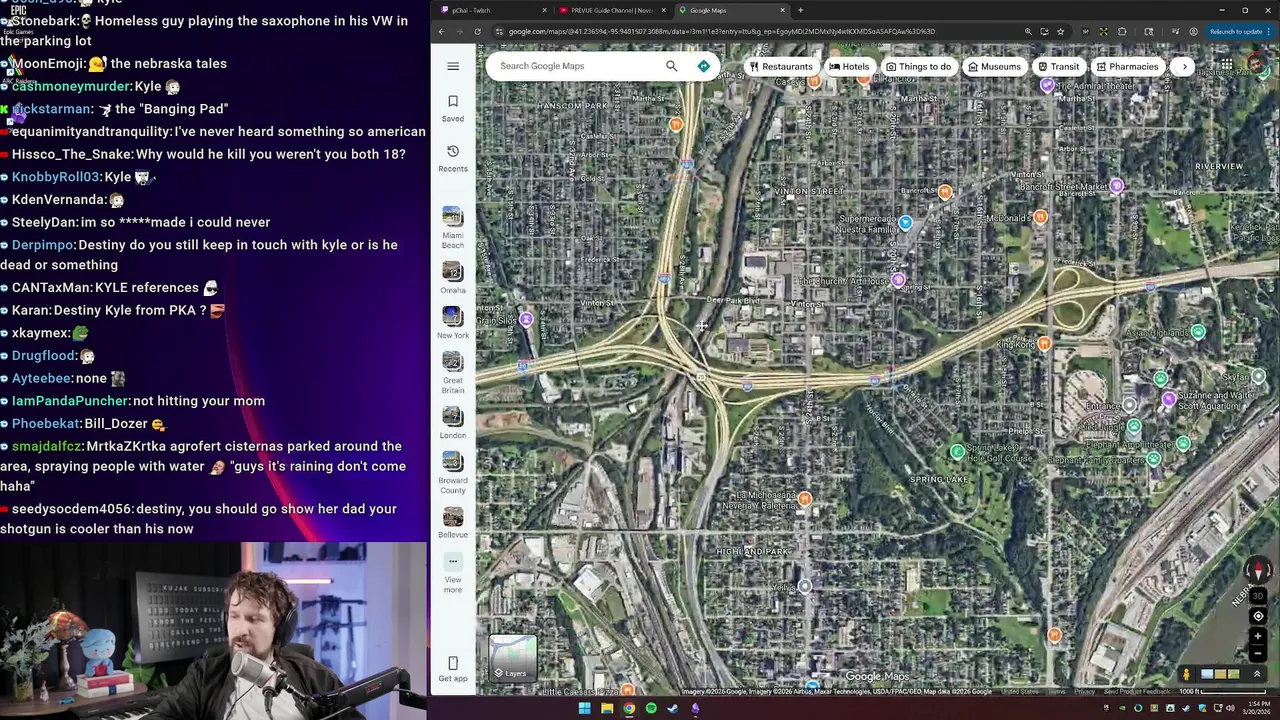Toggle 3D map view
Screen dimensions: 1280x720
1258,594
